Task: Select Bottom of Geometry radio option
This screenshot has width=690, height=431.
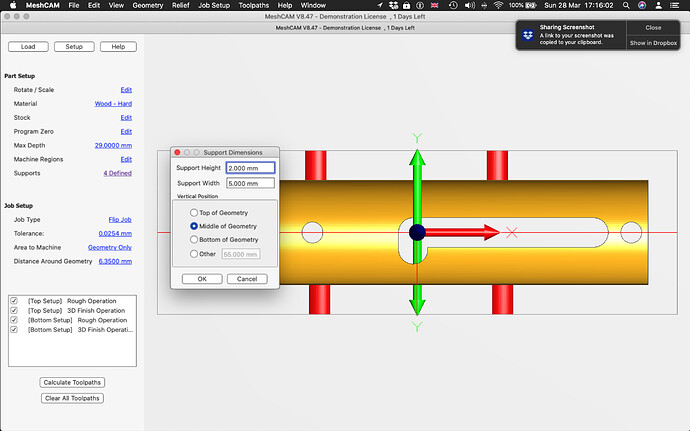Action: (194, 239)
